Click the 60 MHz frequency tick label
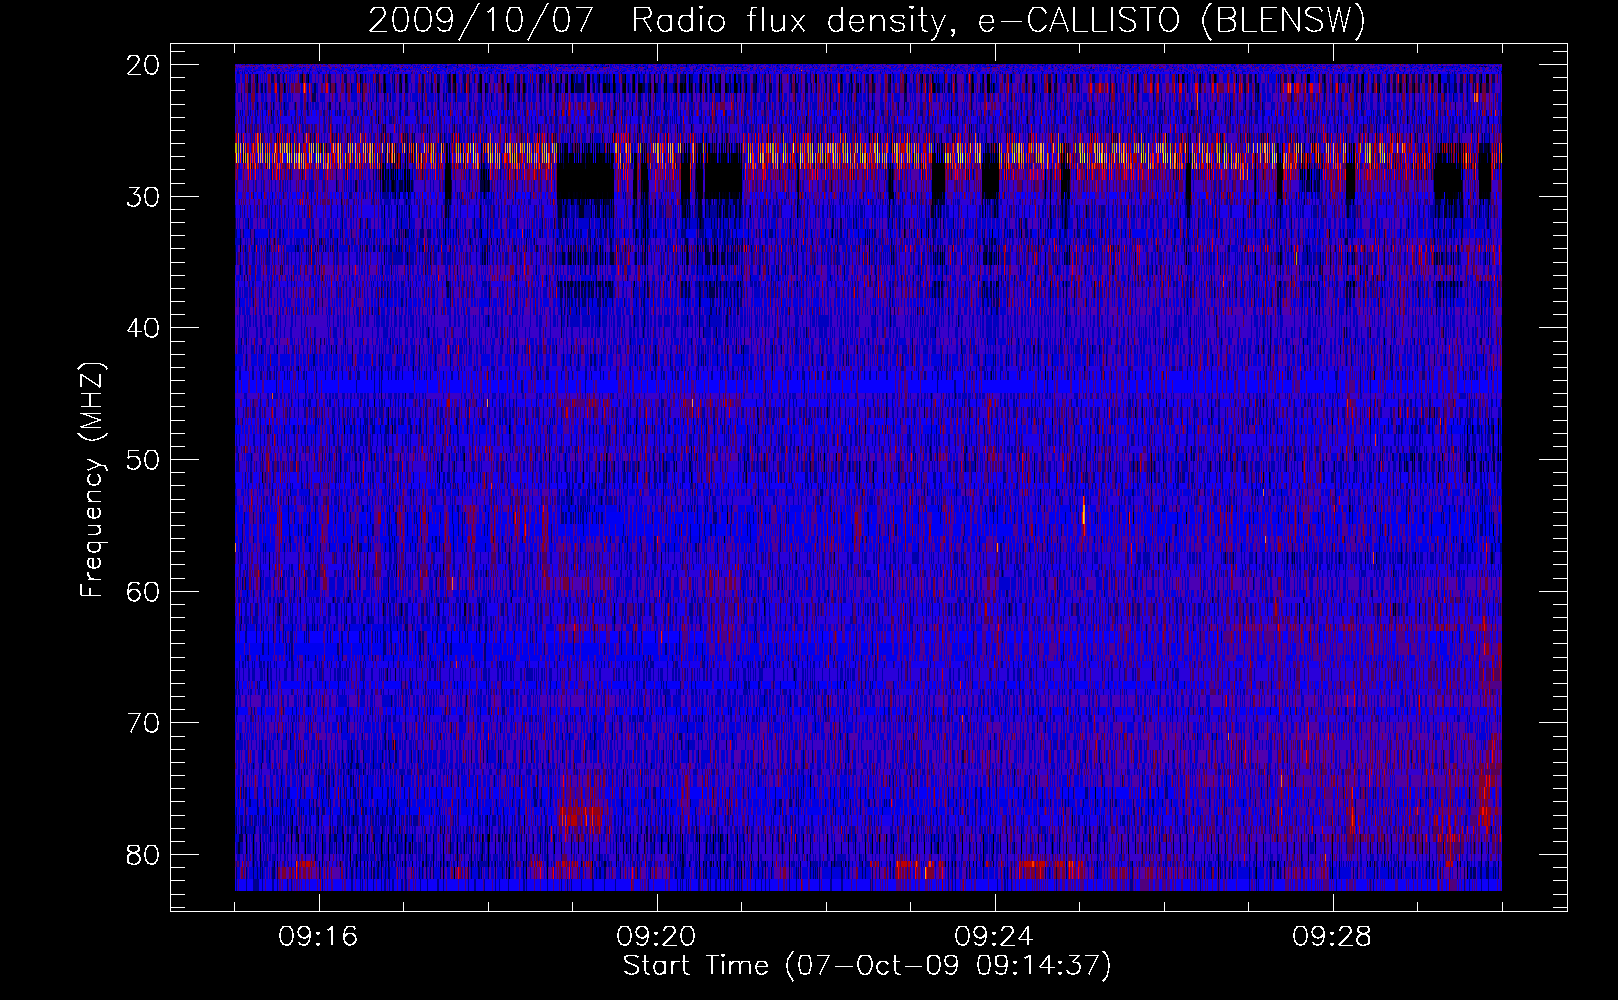This screenshot has height=1000, width=1618. click(144, 591)
